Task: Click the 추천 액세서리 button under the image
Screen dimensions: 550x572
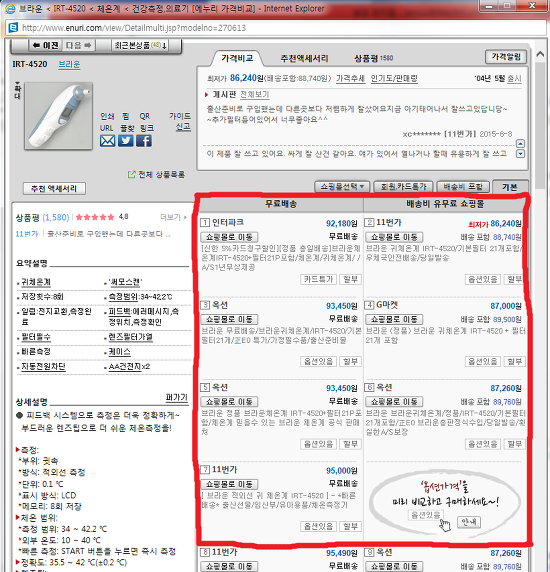Action: coord(54,189)
